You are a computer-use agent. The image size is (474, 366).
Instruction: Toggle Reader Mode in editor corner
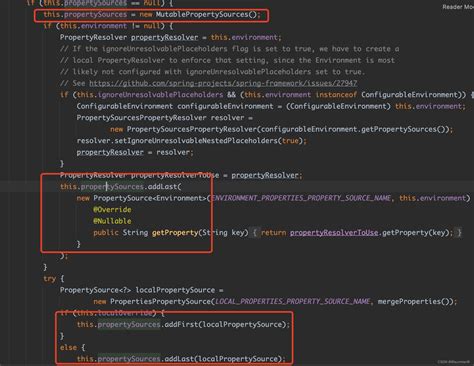[x=458, y=7]
